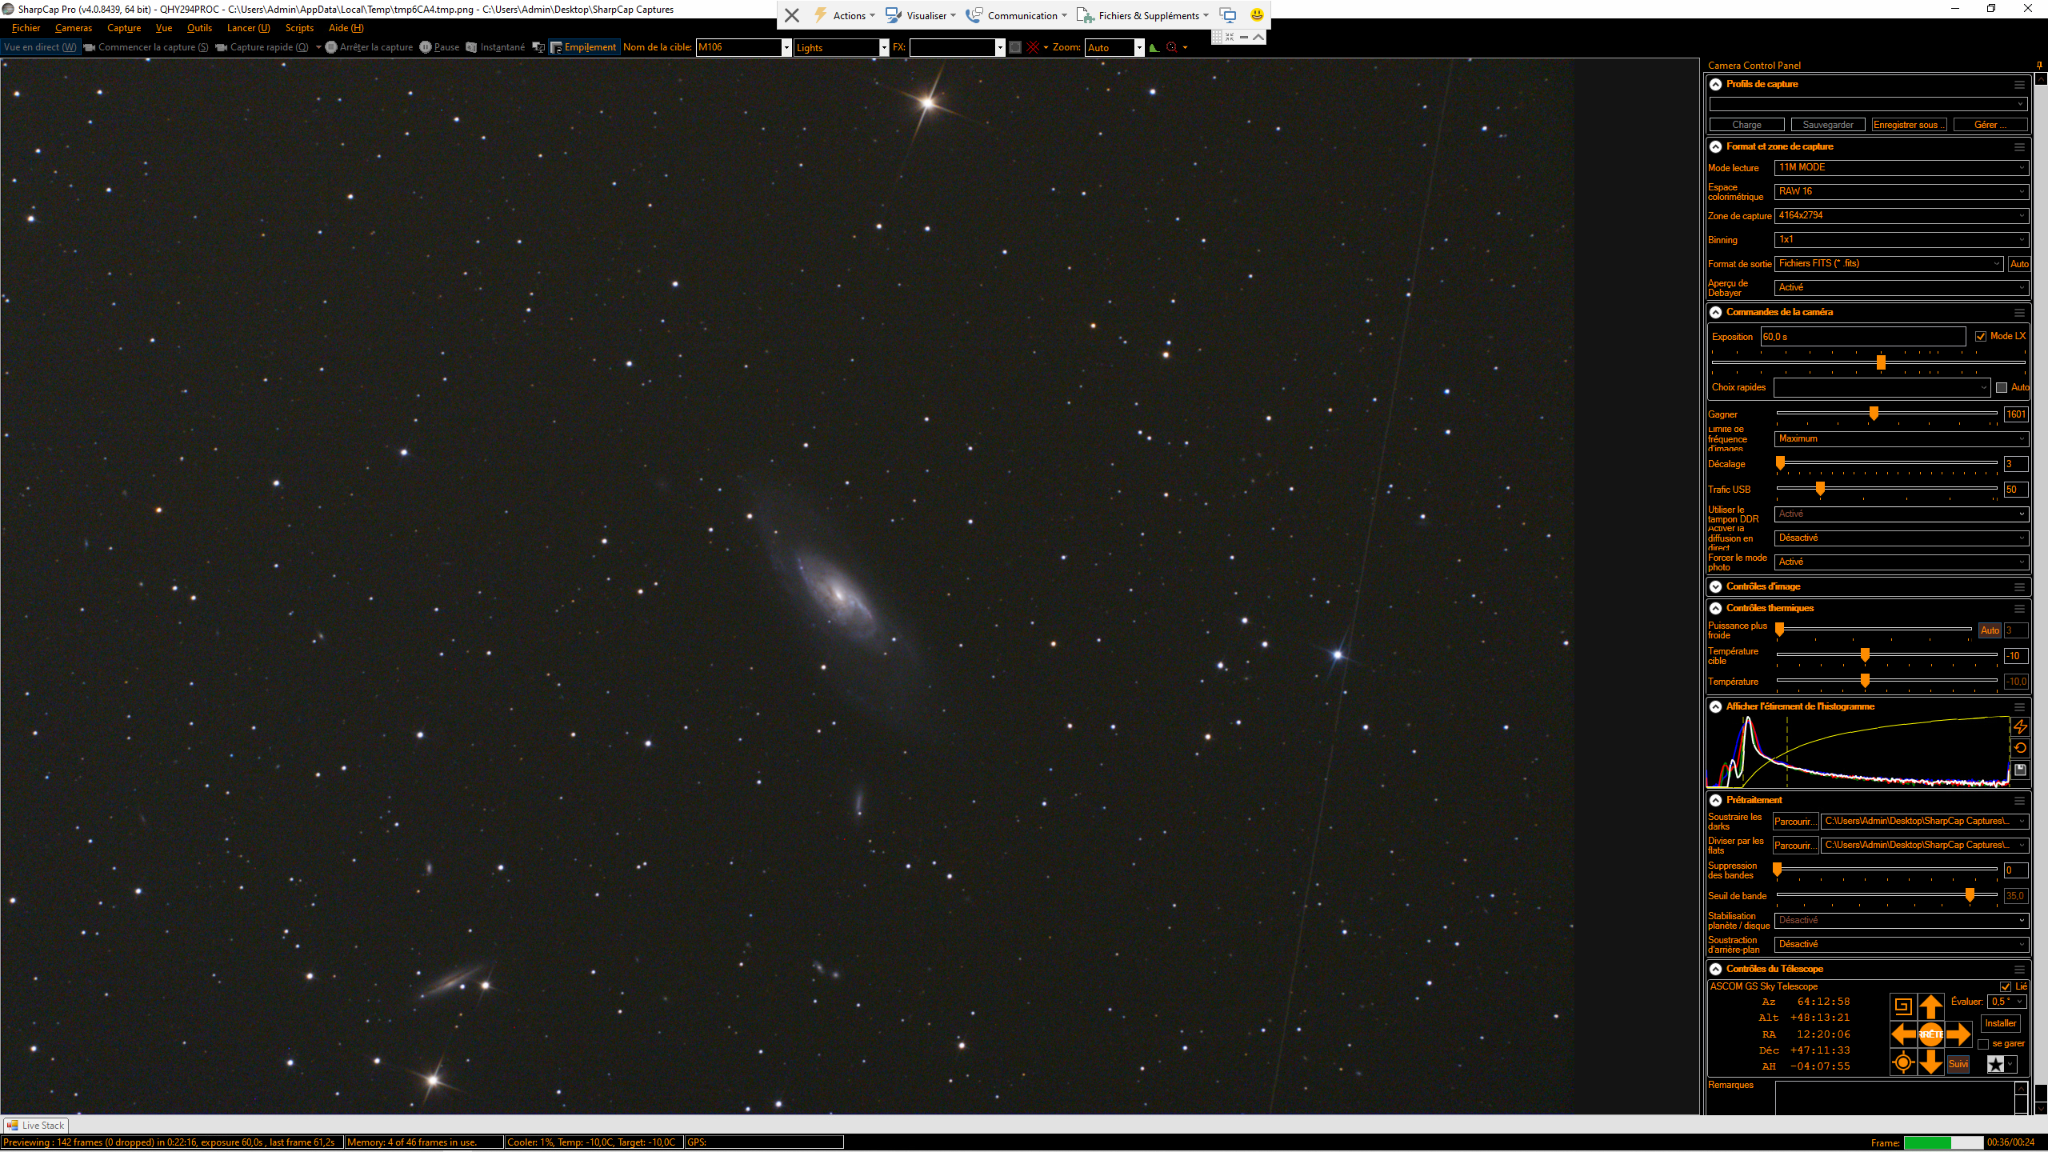The image size is (2048, 1152).
Task: Save histogram stretch with floppy disk icon
Action: click(2020, 770)
